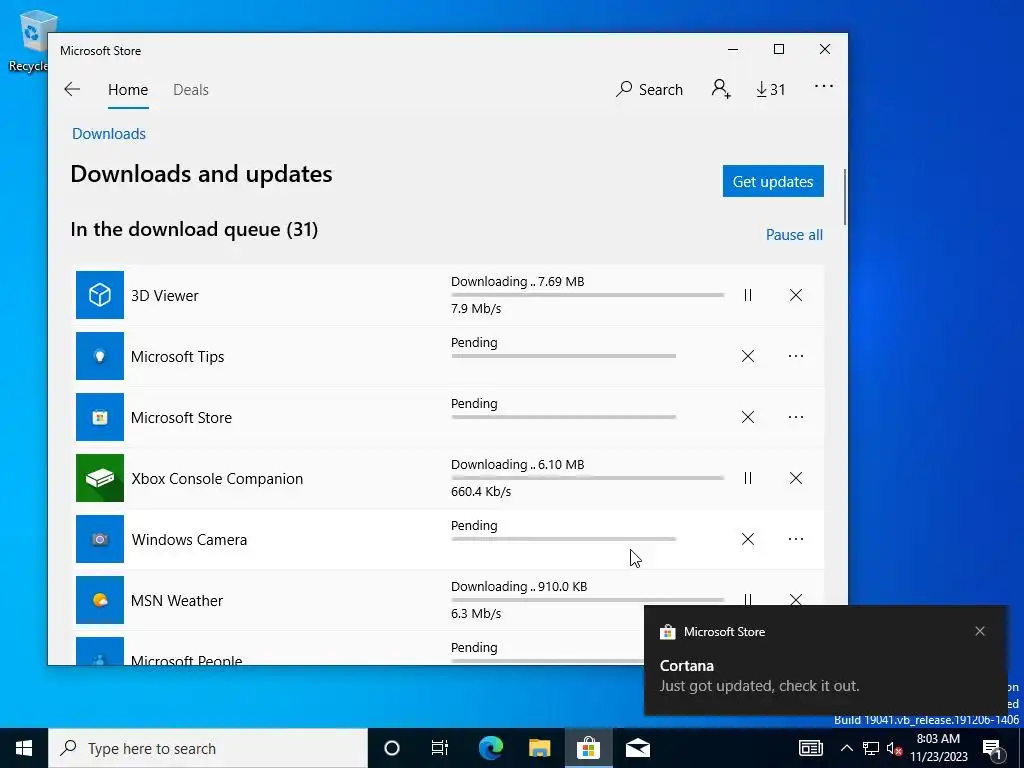Open more options for Windows Camera
The height and width of the screenshot is (768, 1024).
click(x=795, y=539)
